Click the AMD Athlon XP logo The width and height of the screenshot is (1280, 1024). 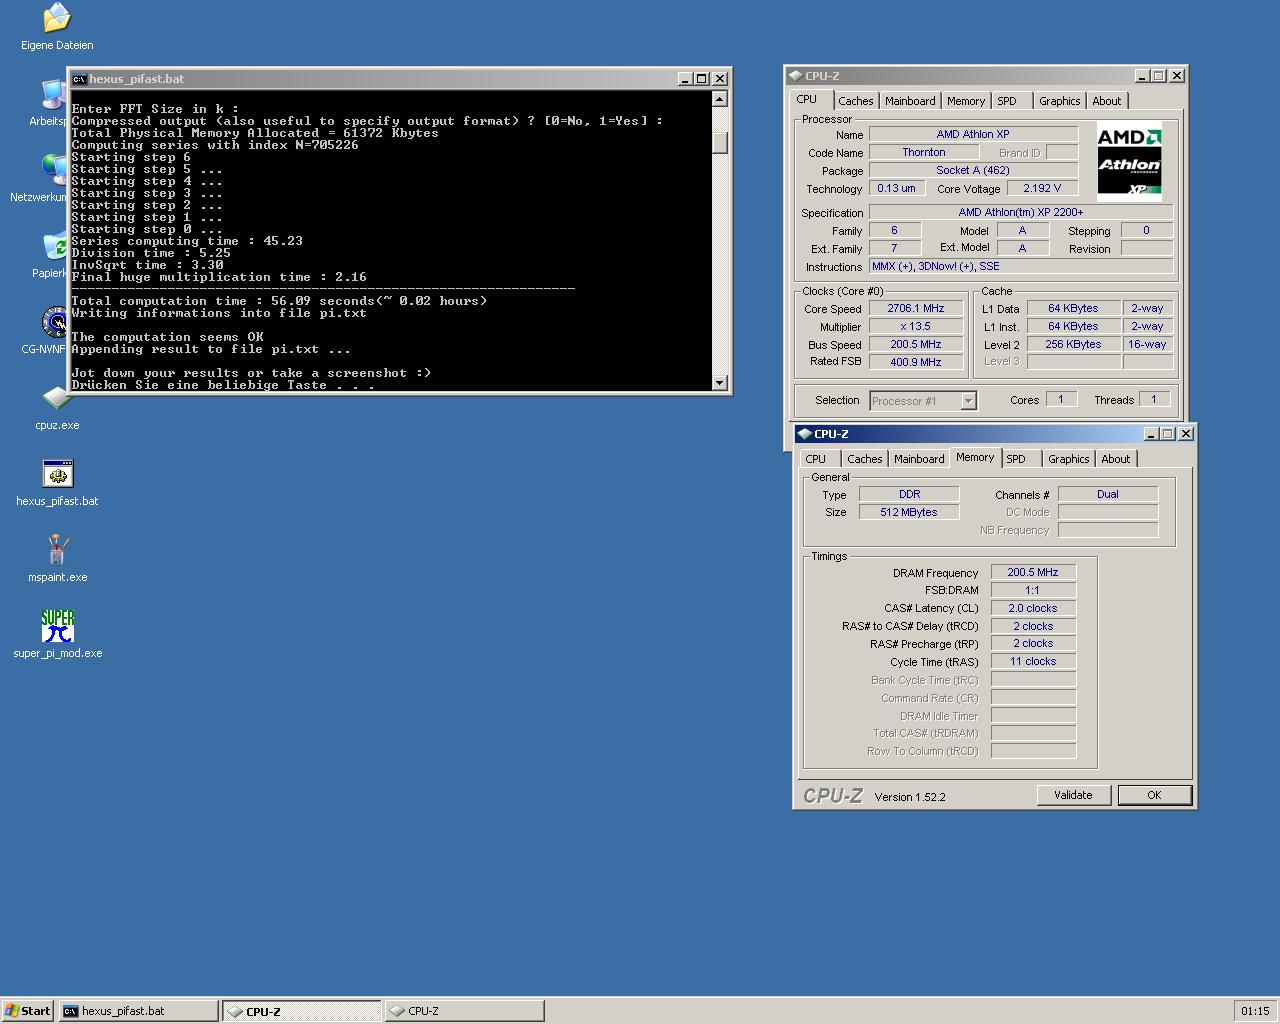click(x=1129, y=162)
